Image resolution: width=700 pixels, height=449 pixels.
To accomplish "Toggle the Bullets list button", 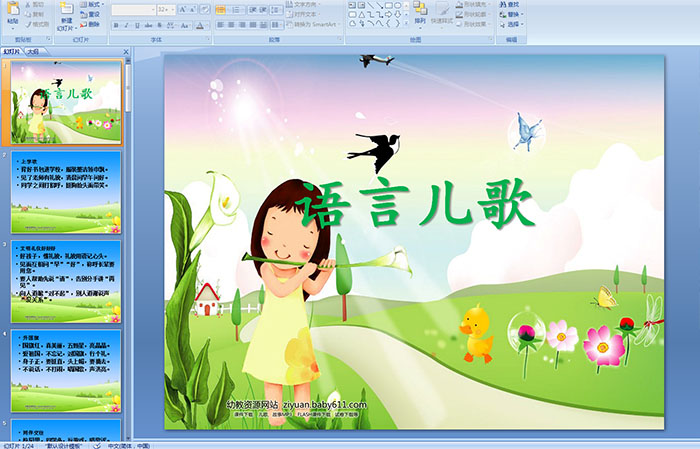I will point(221,10).
